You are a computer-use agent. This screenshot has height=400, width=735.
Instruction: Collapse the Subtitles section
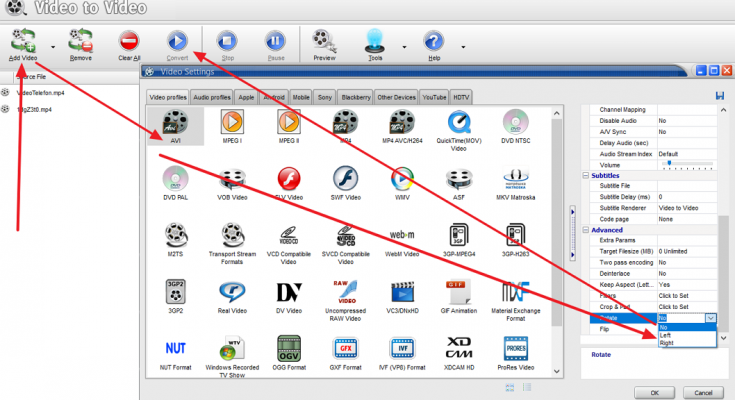point(585,175)
